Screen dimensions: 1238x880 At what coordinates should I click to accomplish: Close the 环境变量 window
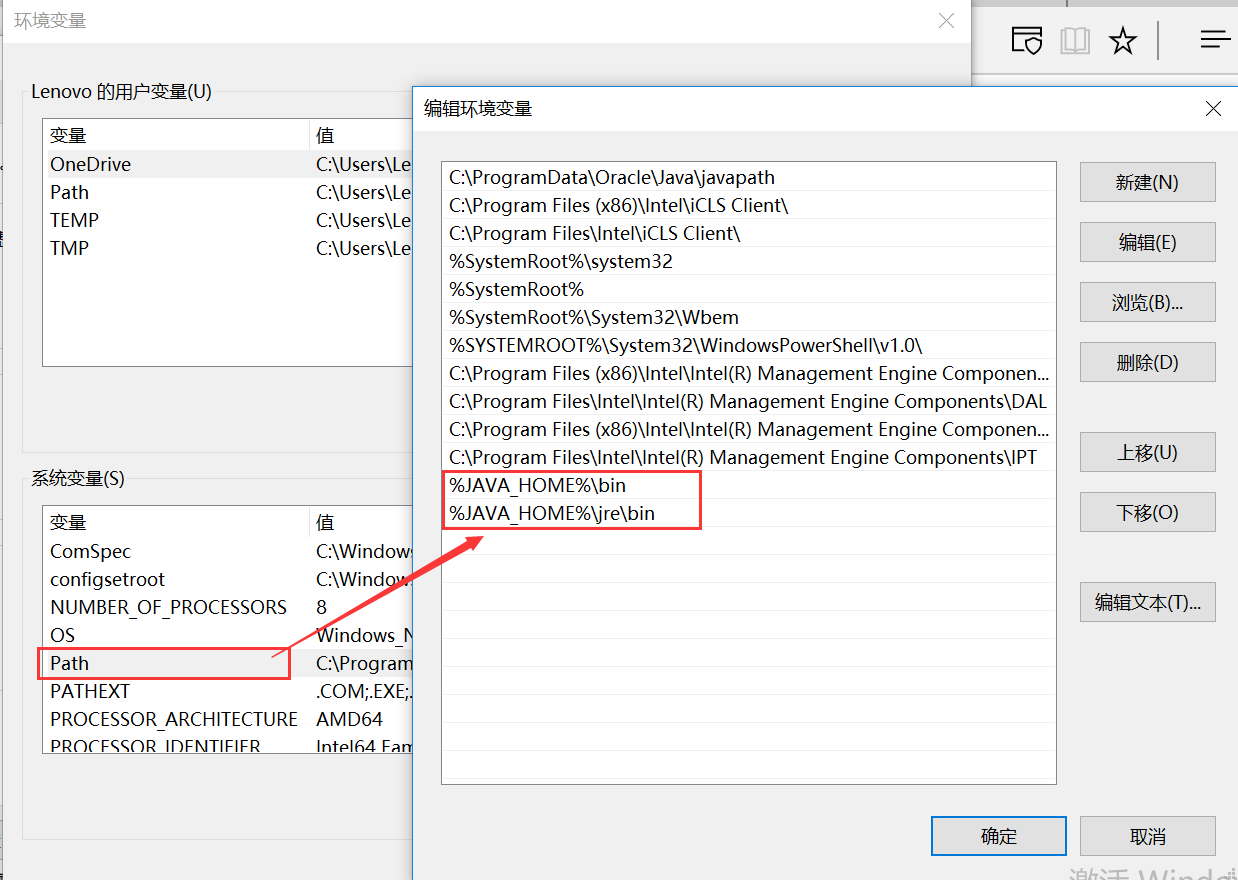point(946,21)
